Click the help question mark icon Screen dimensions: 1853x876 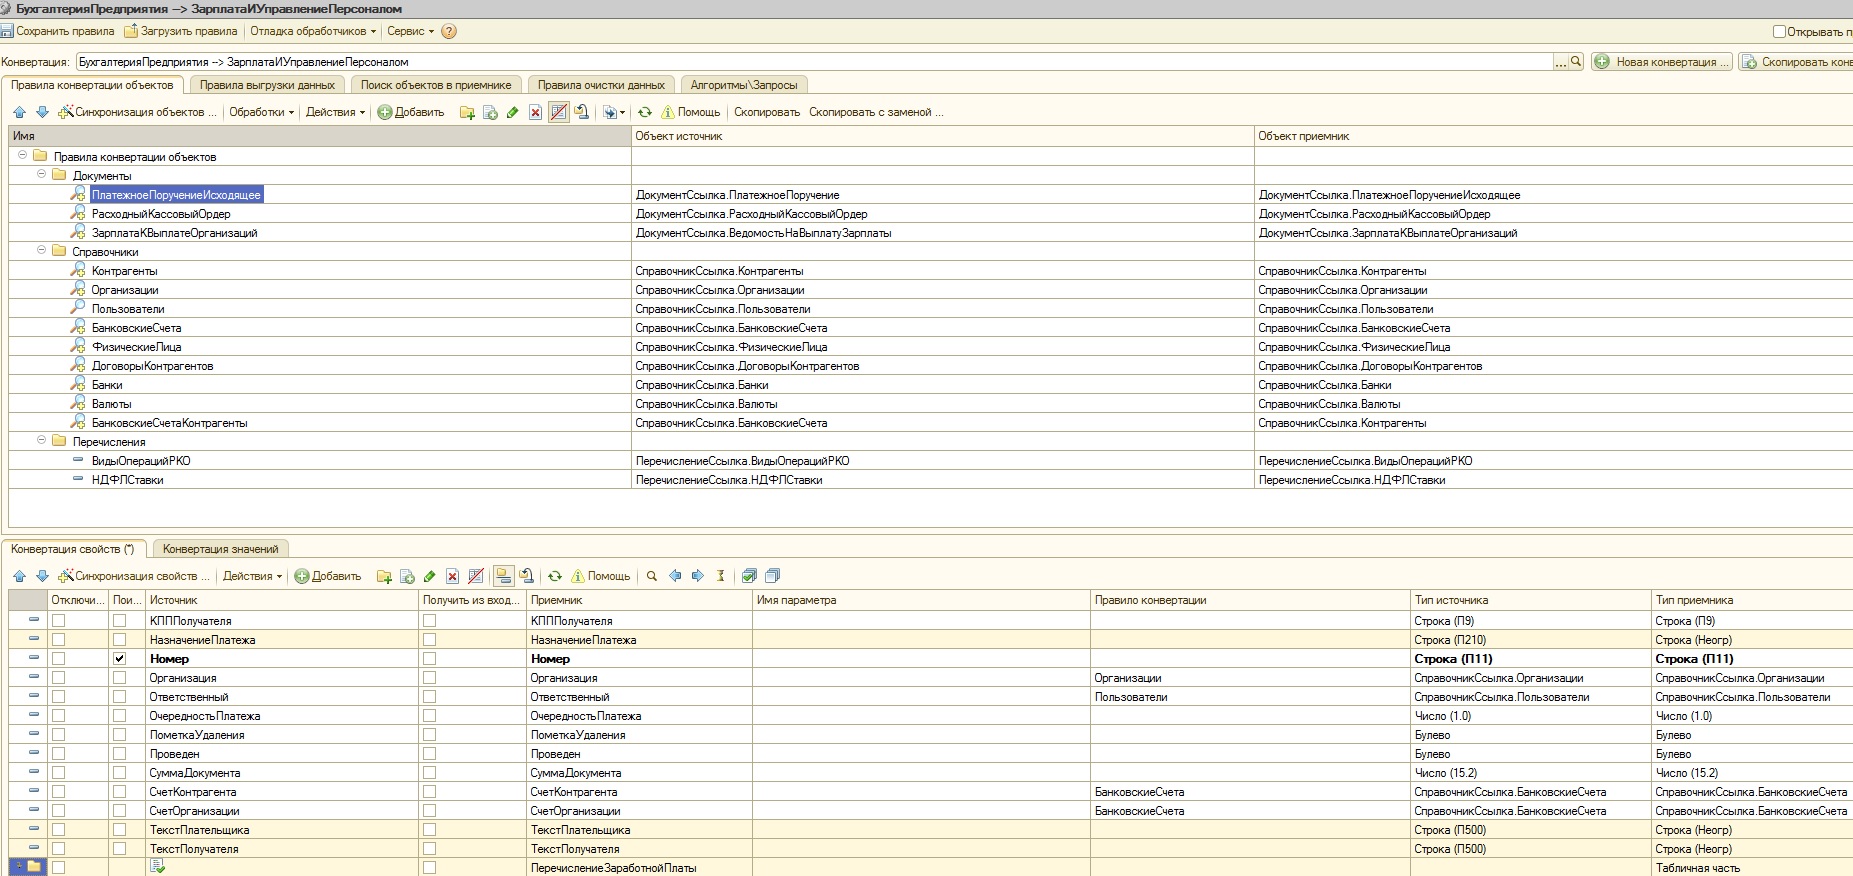tap(449, 31)
